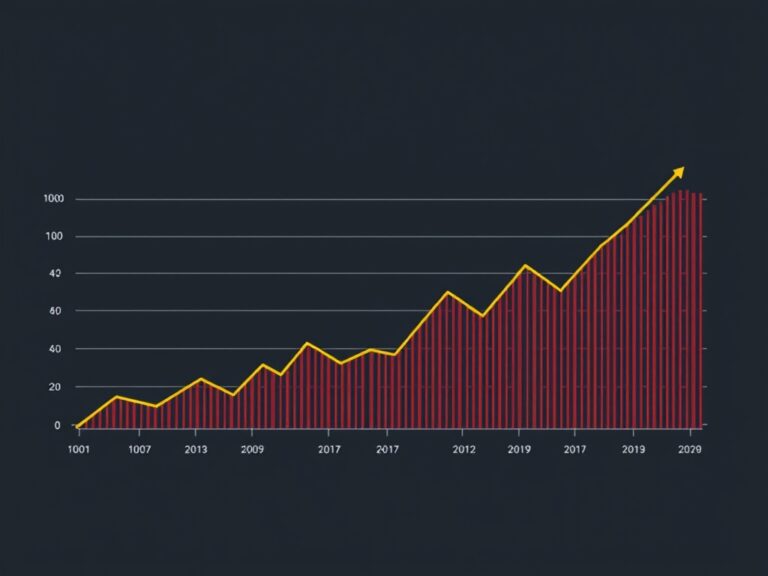Click the 1000 y-axis label

pos(54,199)
